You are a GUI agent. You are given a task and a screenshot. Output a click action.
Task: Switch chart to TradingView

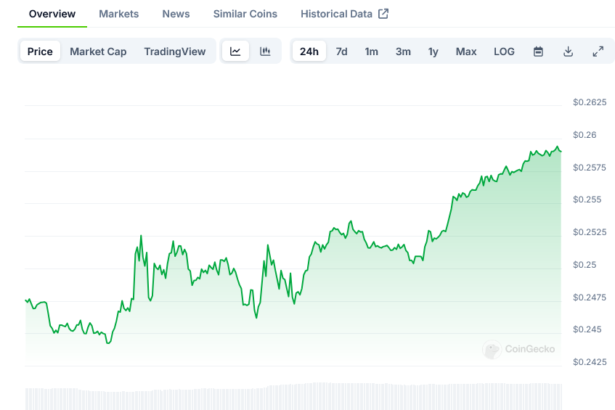174,52
